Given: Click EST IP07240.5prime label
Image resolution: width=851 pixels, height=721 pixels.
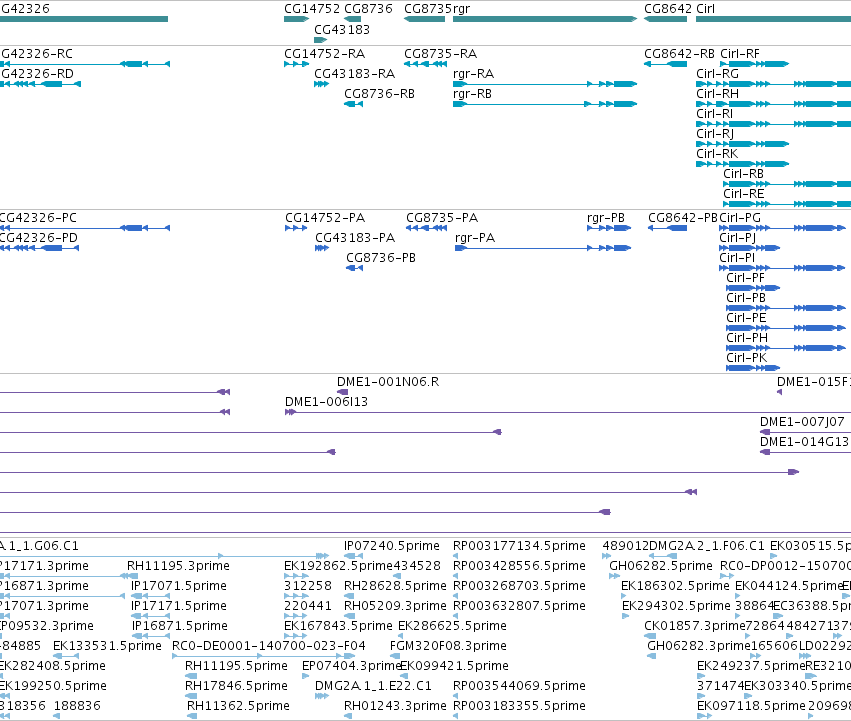Looking at the screenshot, I should click(x=392, y=546).
